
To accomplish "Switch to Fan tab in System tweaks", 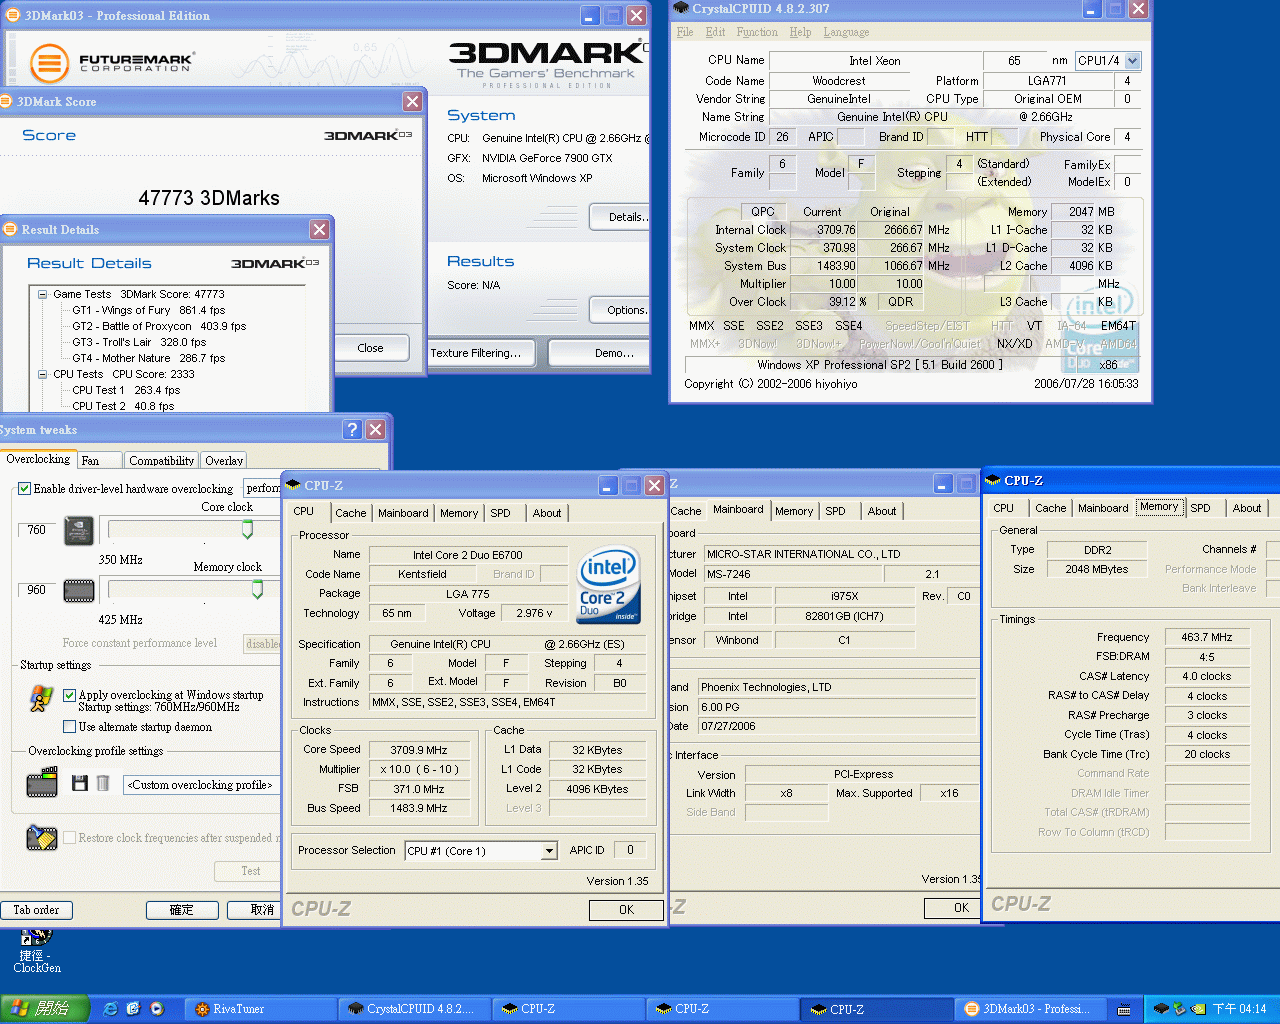I will [x=99, y=461].
